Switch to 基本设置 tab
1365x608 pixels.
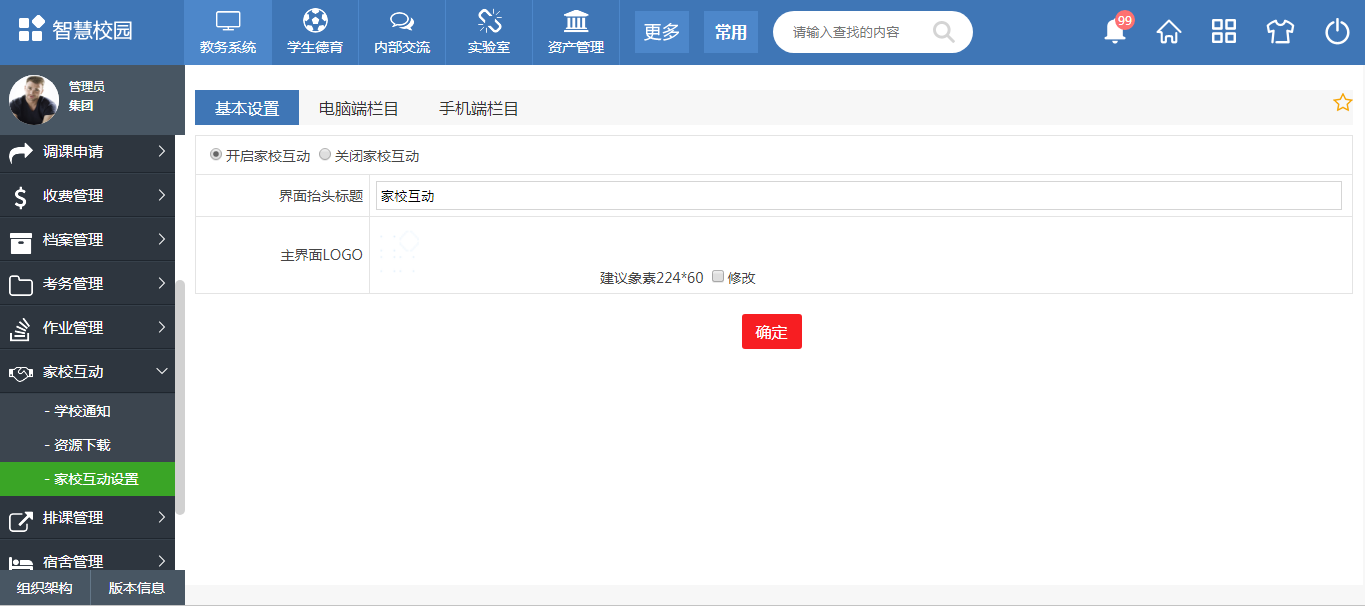click(x=247, y=108)
